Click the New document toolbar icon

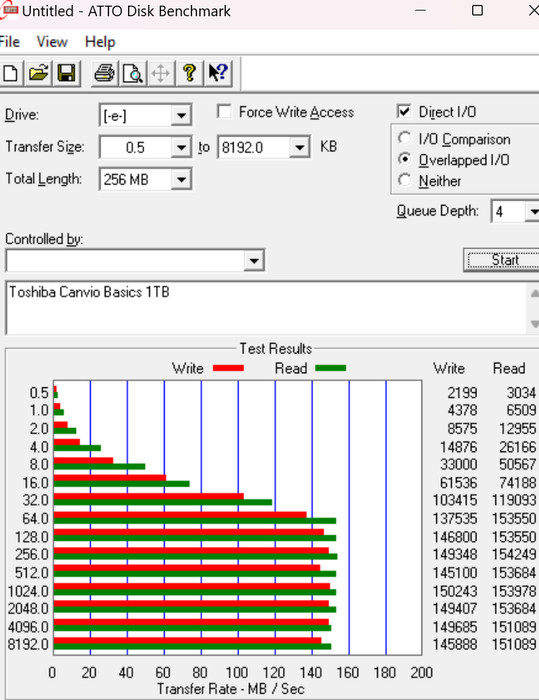click(10, 73)
